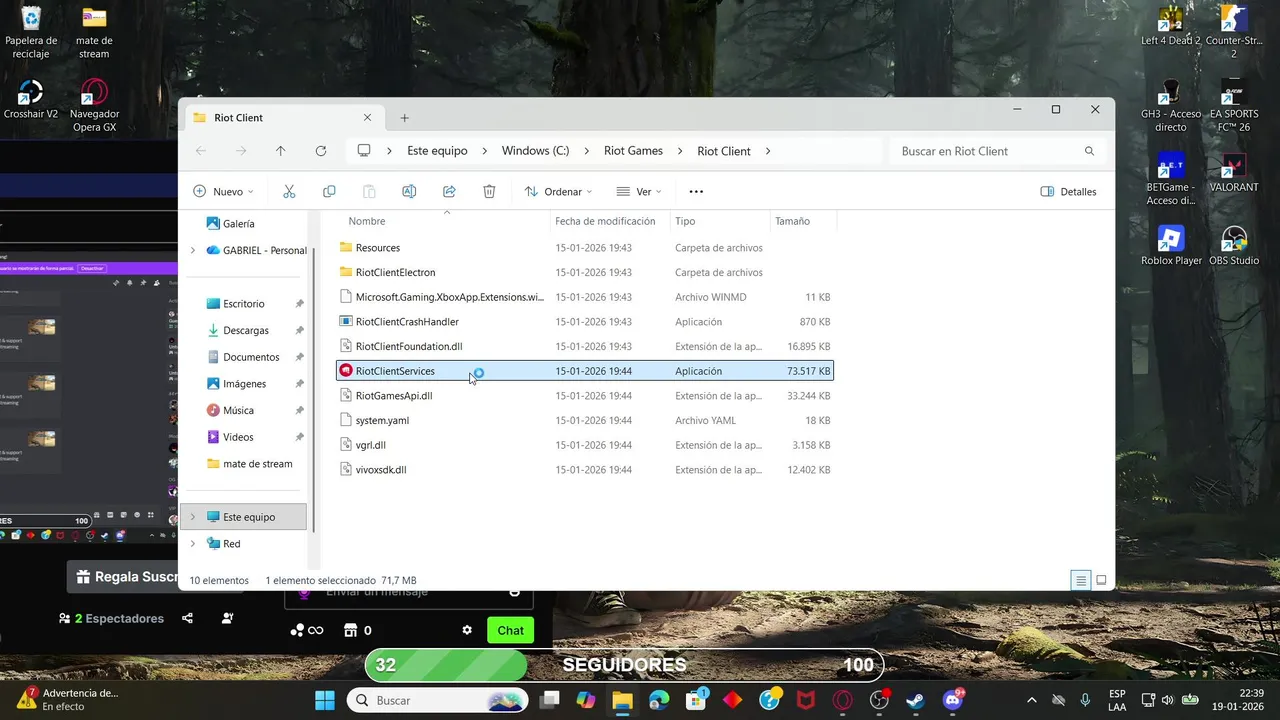Screen dimensions: 1280x720
Task: Switch to large thumbnails view icon
Action: (1101, 580)
